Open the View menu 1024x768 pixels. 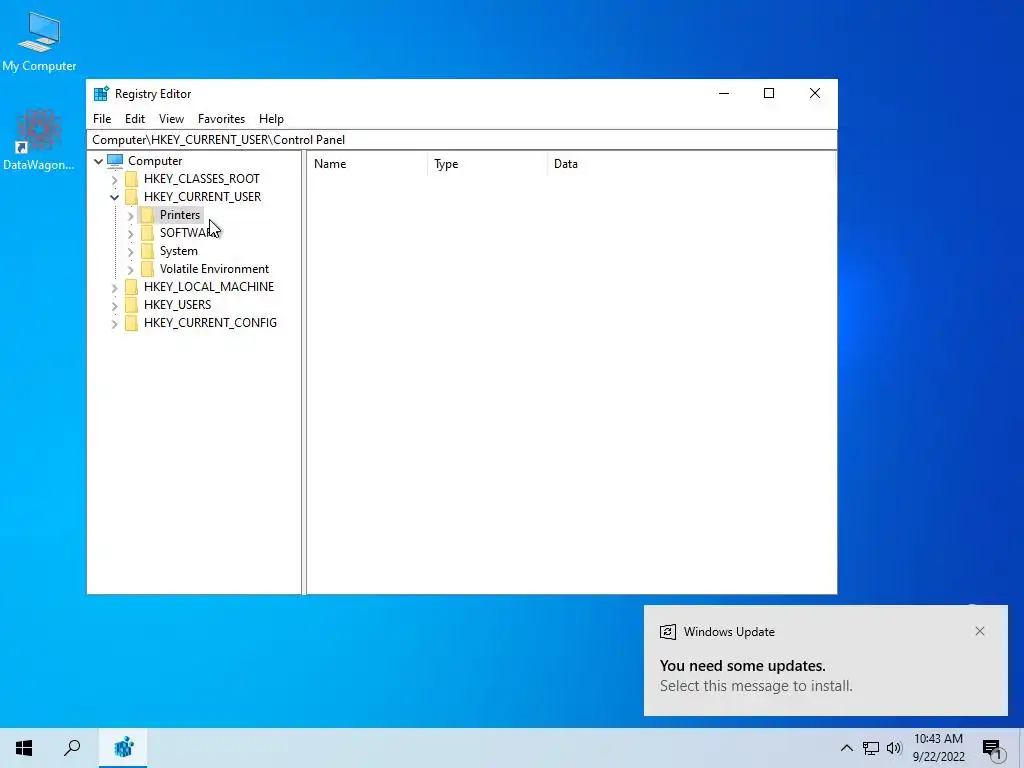tap(171, 119)
